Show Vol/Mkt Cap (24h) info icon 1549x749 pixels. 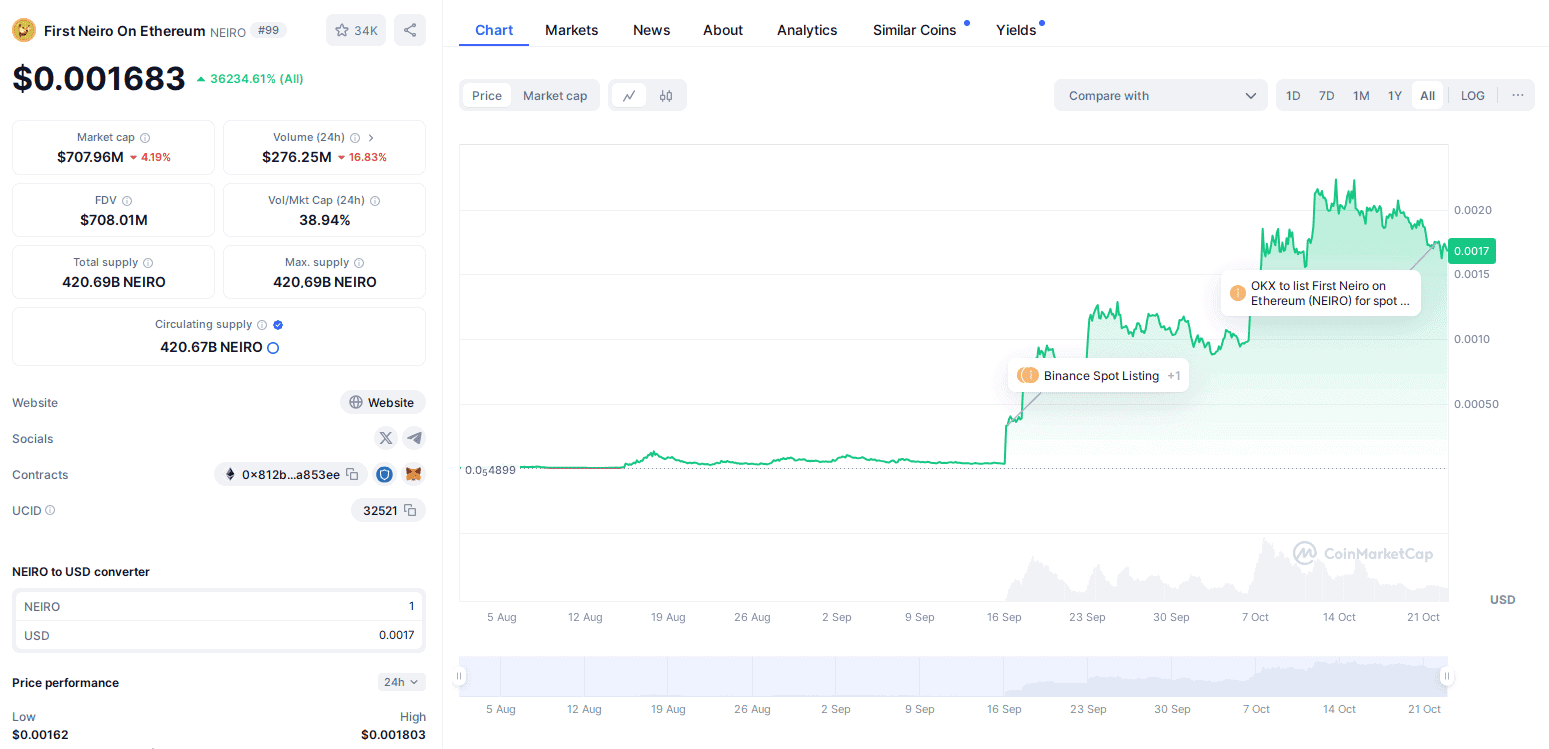(x=375, y=201)
